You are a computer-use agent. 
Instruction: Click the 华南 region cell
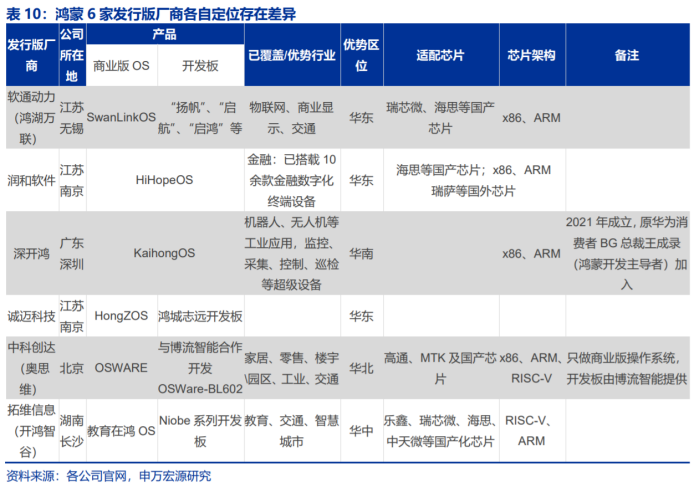click(x=362, y=253)
